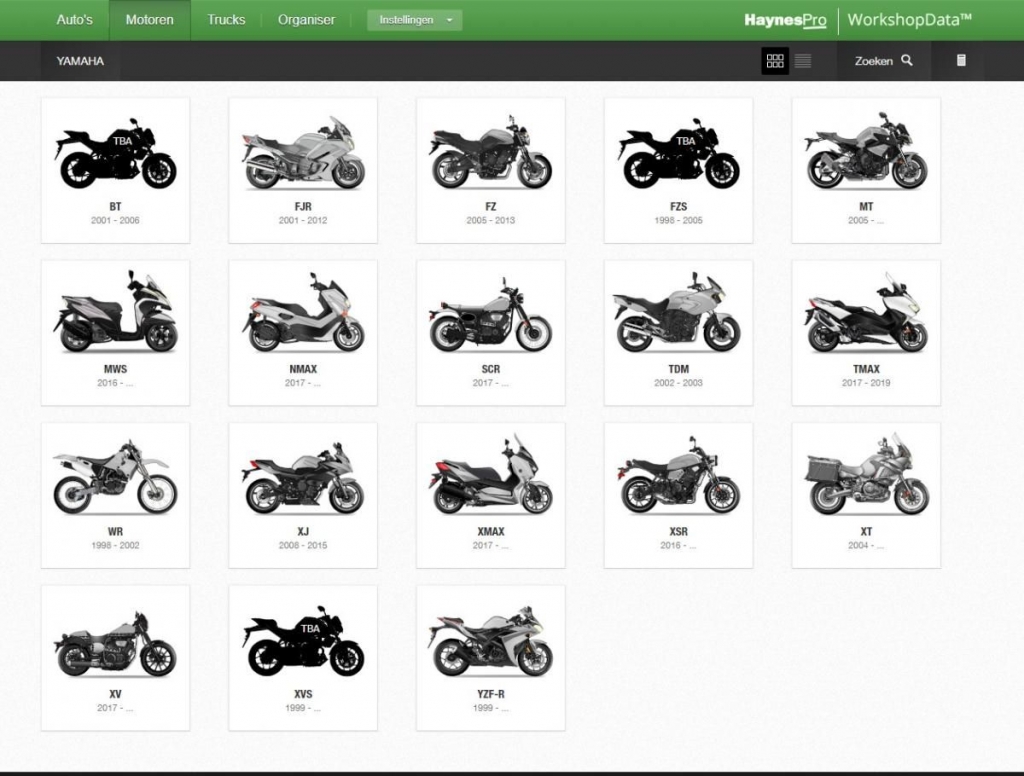Click the SCR model label
The width and height of the screenshot is (1024, 776).
pos(490,369)
